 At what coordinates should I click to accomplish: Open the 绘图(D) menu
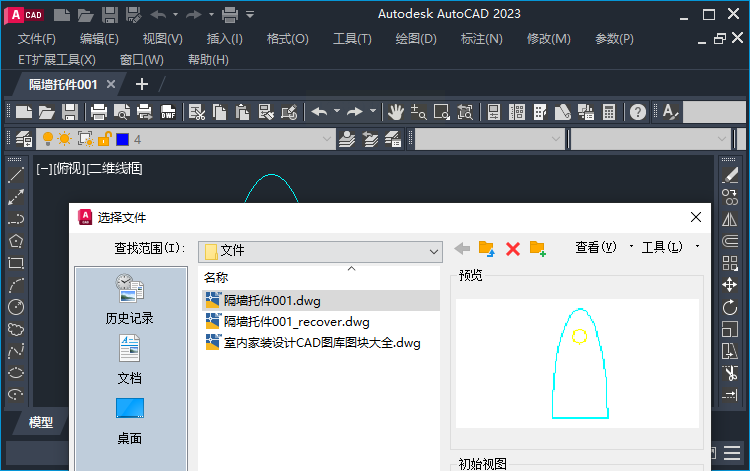[416, 39]
